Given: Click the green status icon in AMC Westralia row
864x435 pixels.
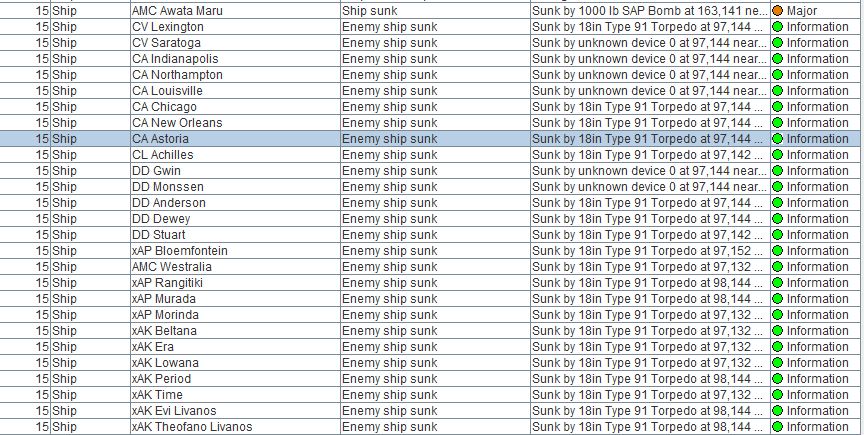Looking at the screenshot, I should click(777, 266).
